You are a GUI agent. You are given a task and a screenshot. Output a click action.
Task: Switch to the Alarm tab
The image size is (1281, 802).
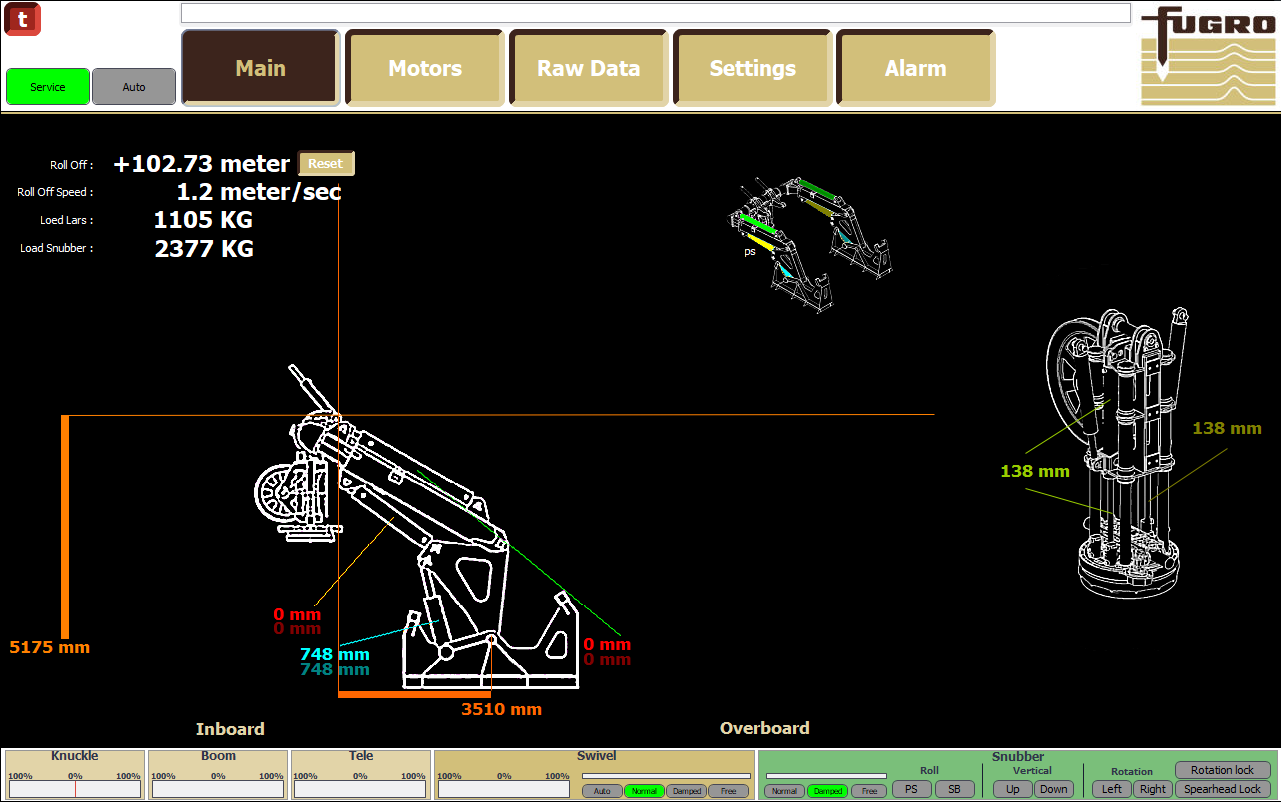point(915,68)
